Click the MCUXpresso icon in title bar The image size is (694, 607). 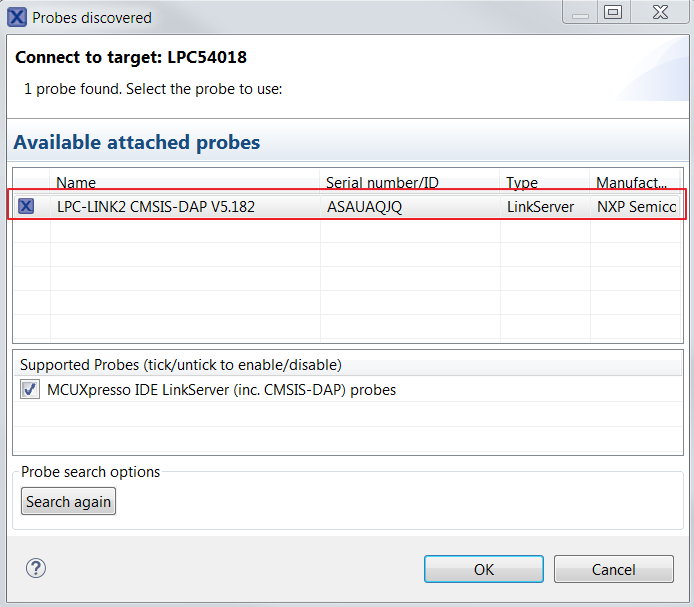pos(17,17)
